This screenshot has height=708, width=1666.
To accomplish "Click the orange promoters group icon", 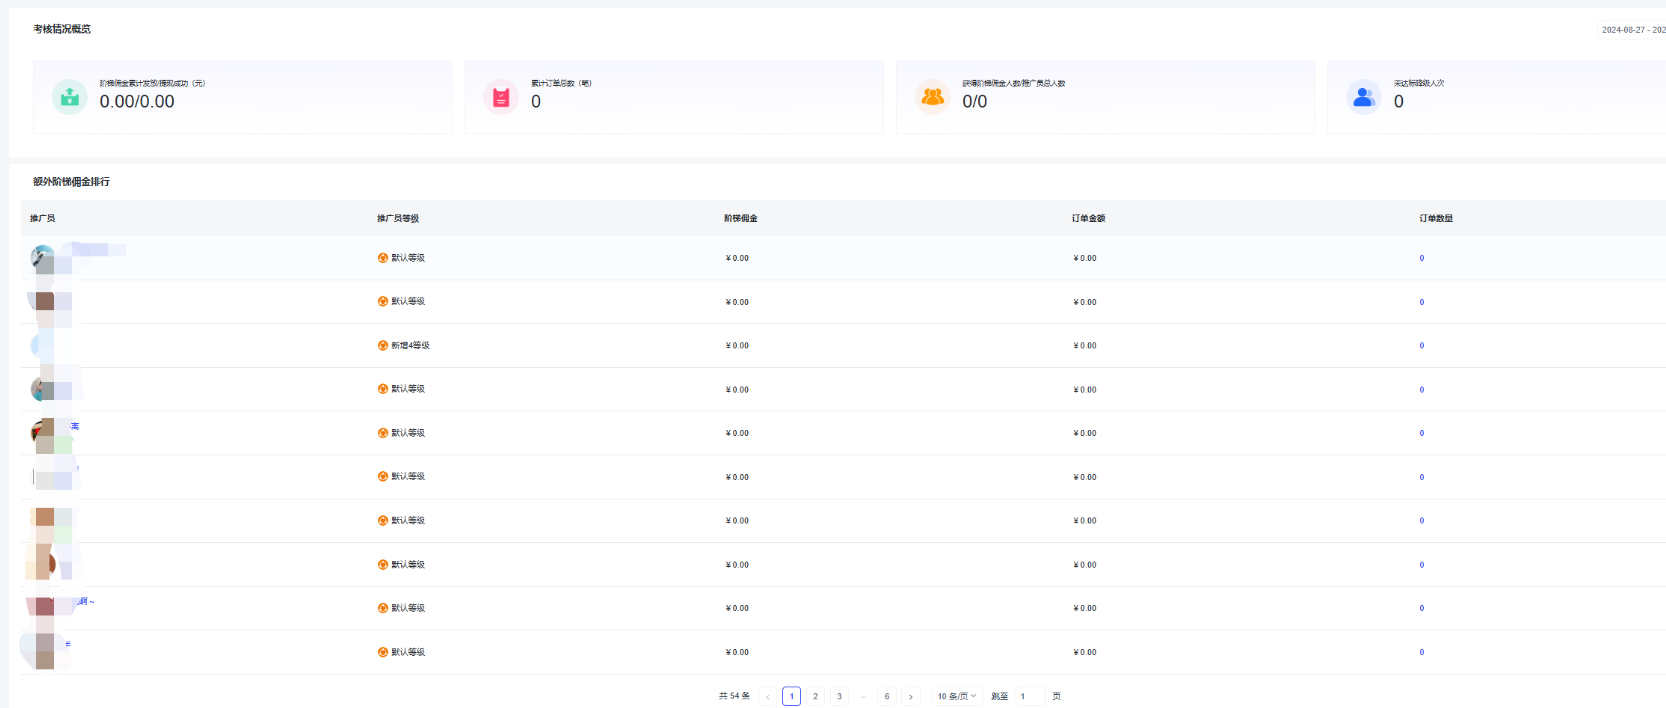I will (x=932, y=97).
